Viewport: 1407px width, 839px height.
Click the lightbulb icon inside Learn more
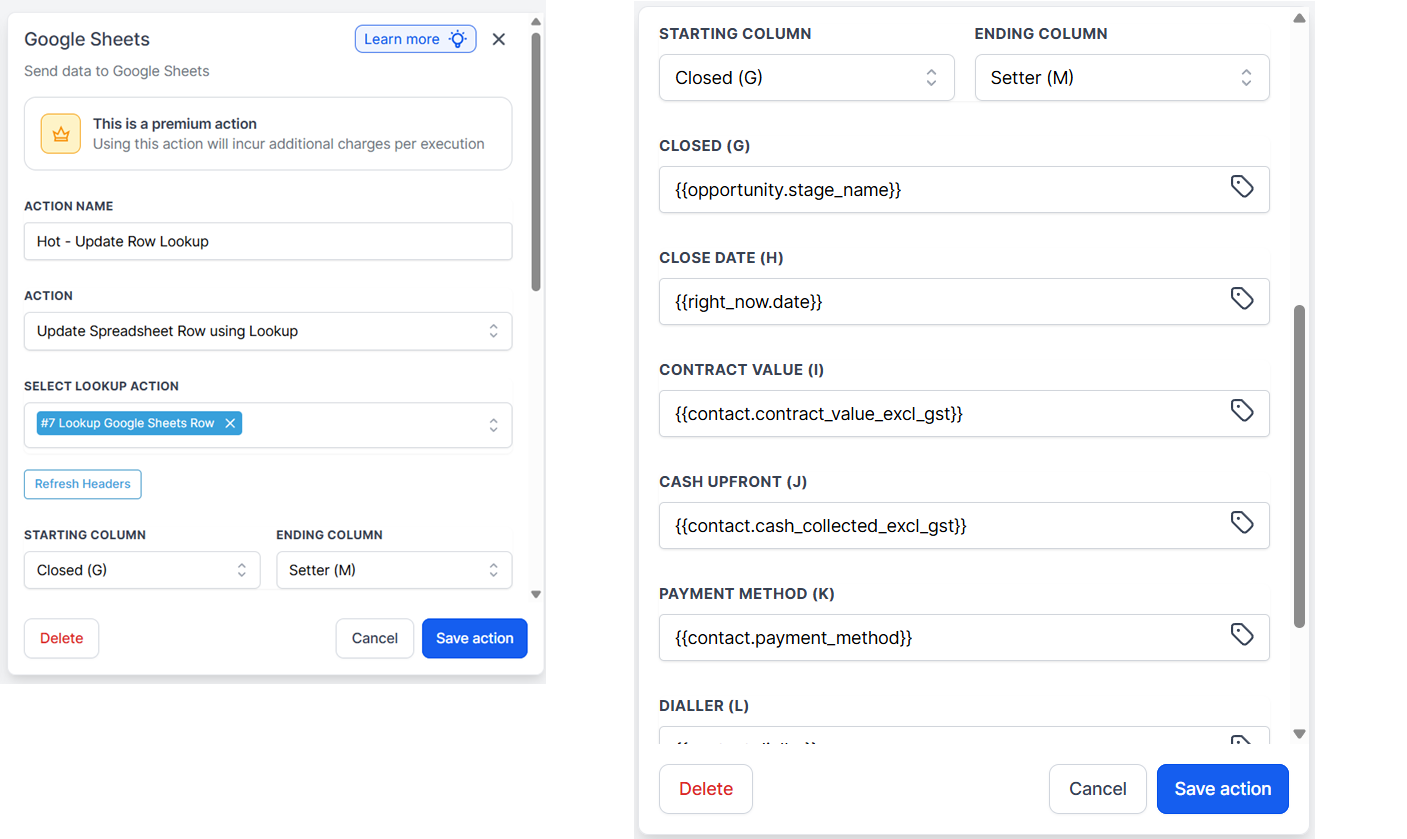point(458,38)
